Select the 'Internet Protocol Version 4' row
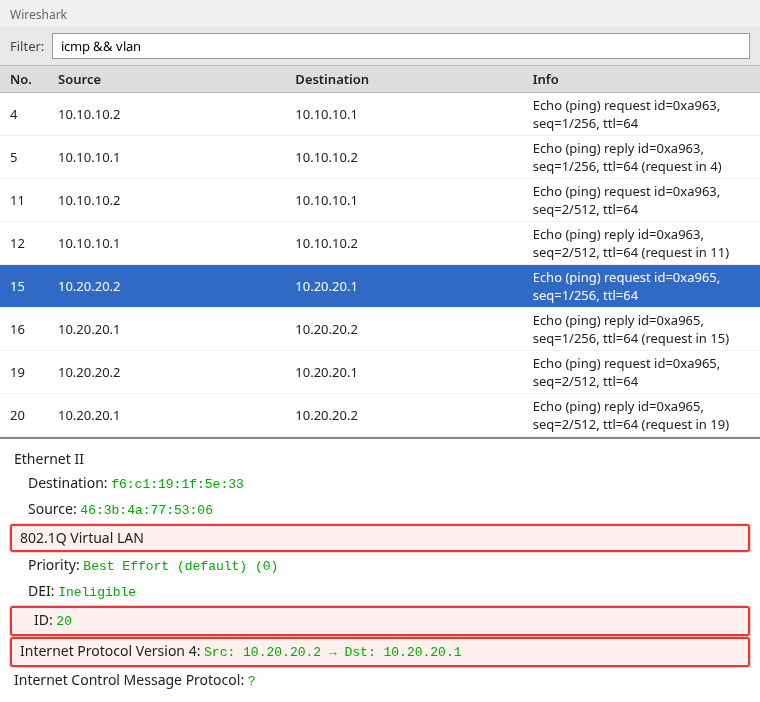The image size is (760, 702). pyautogui.click(x=380, y=652)
